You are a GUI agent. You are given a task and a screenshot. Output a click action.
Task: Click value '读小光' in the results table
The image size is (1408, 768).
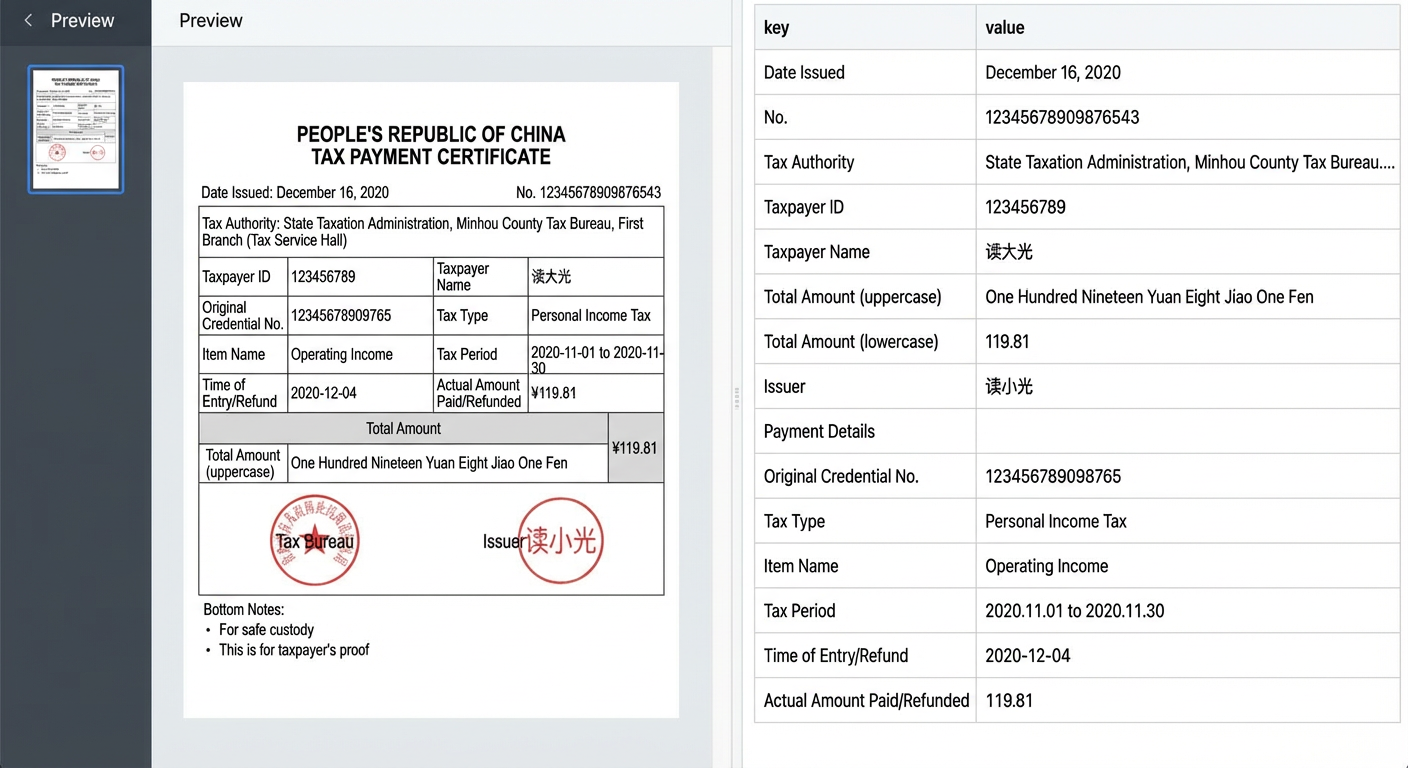(x=1188, y=387)
